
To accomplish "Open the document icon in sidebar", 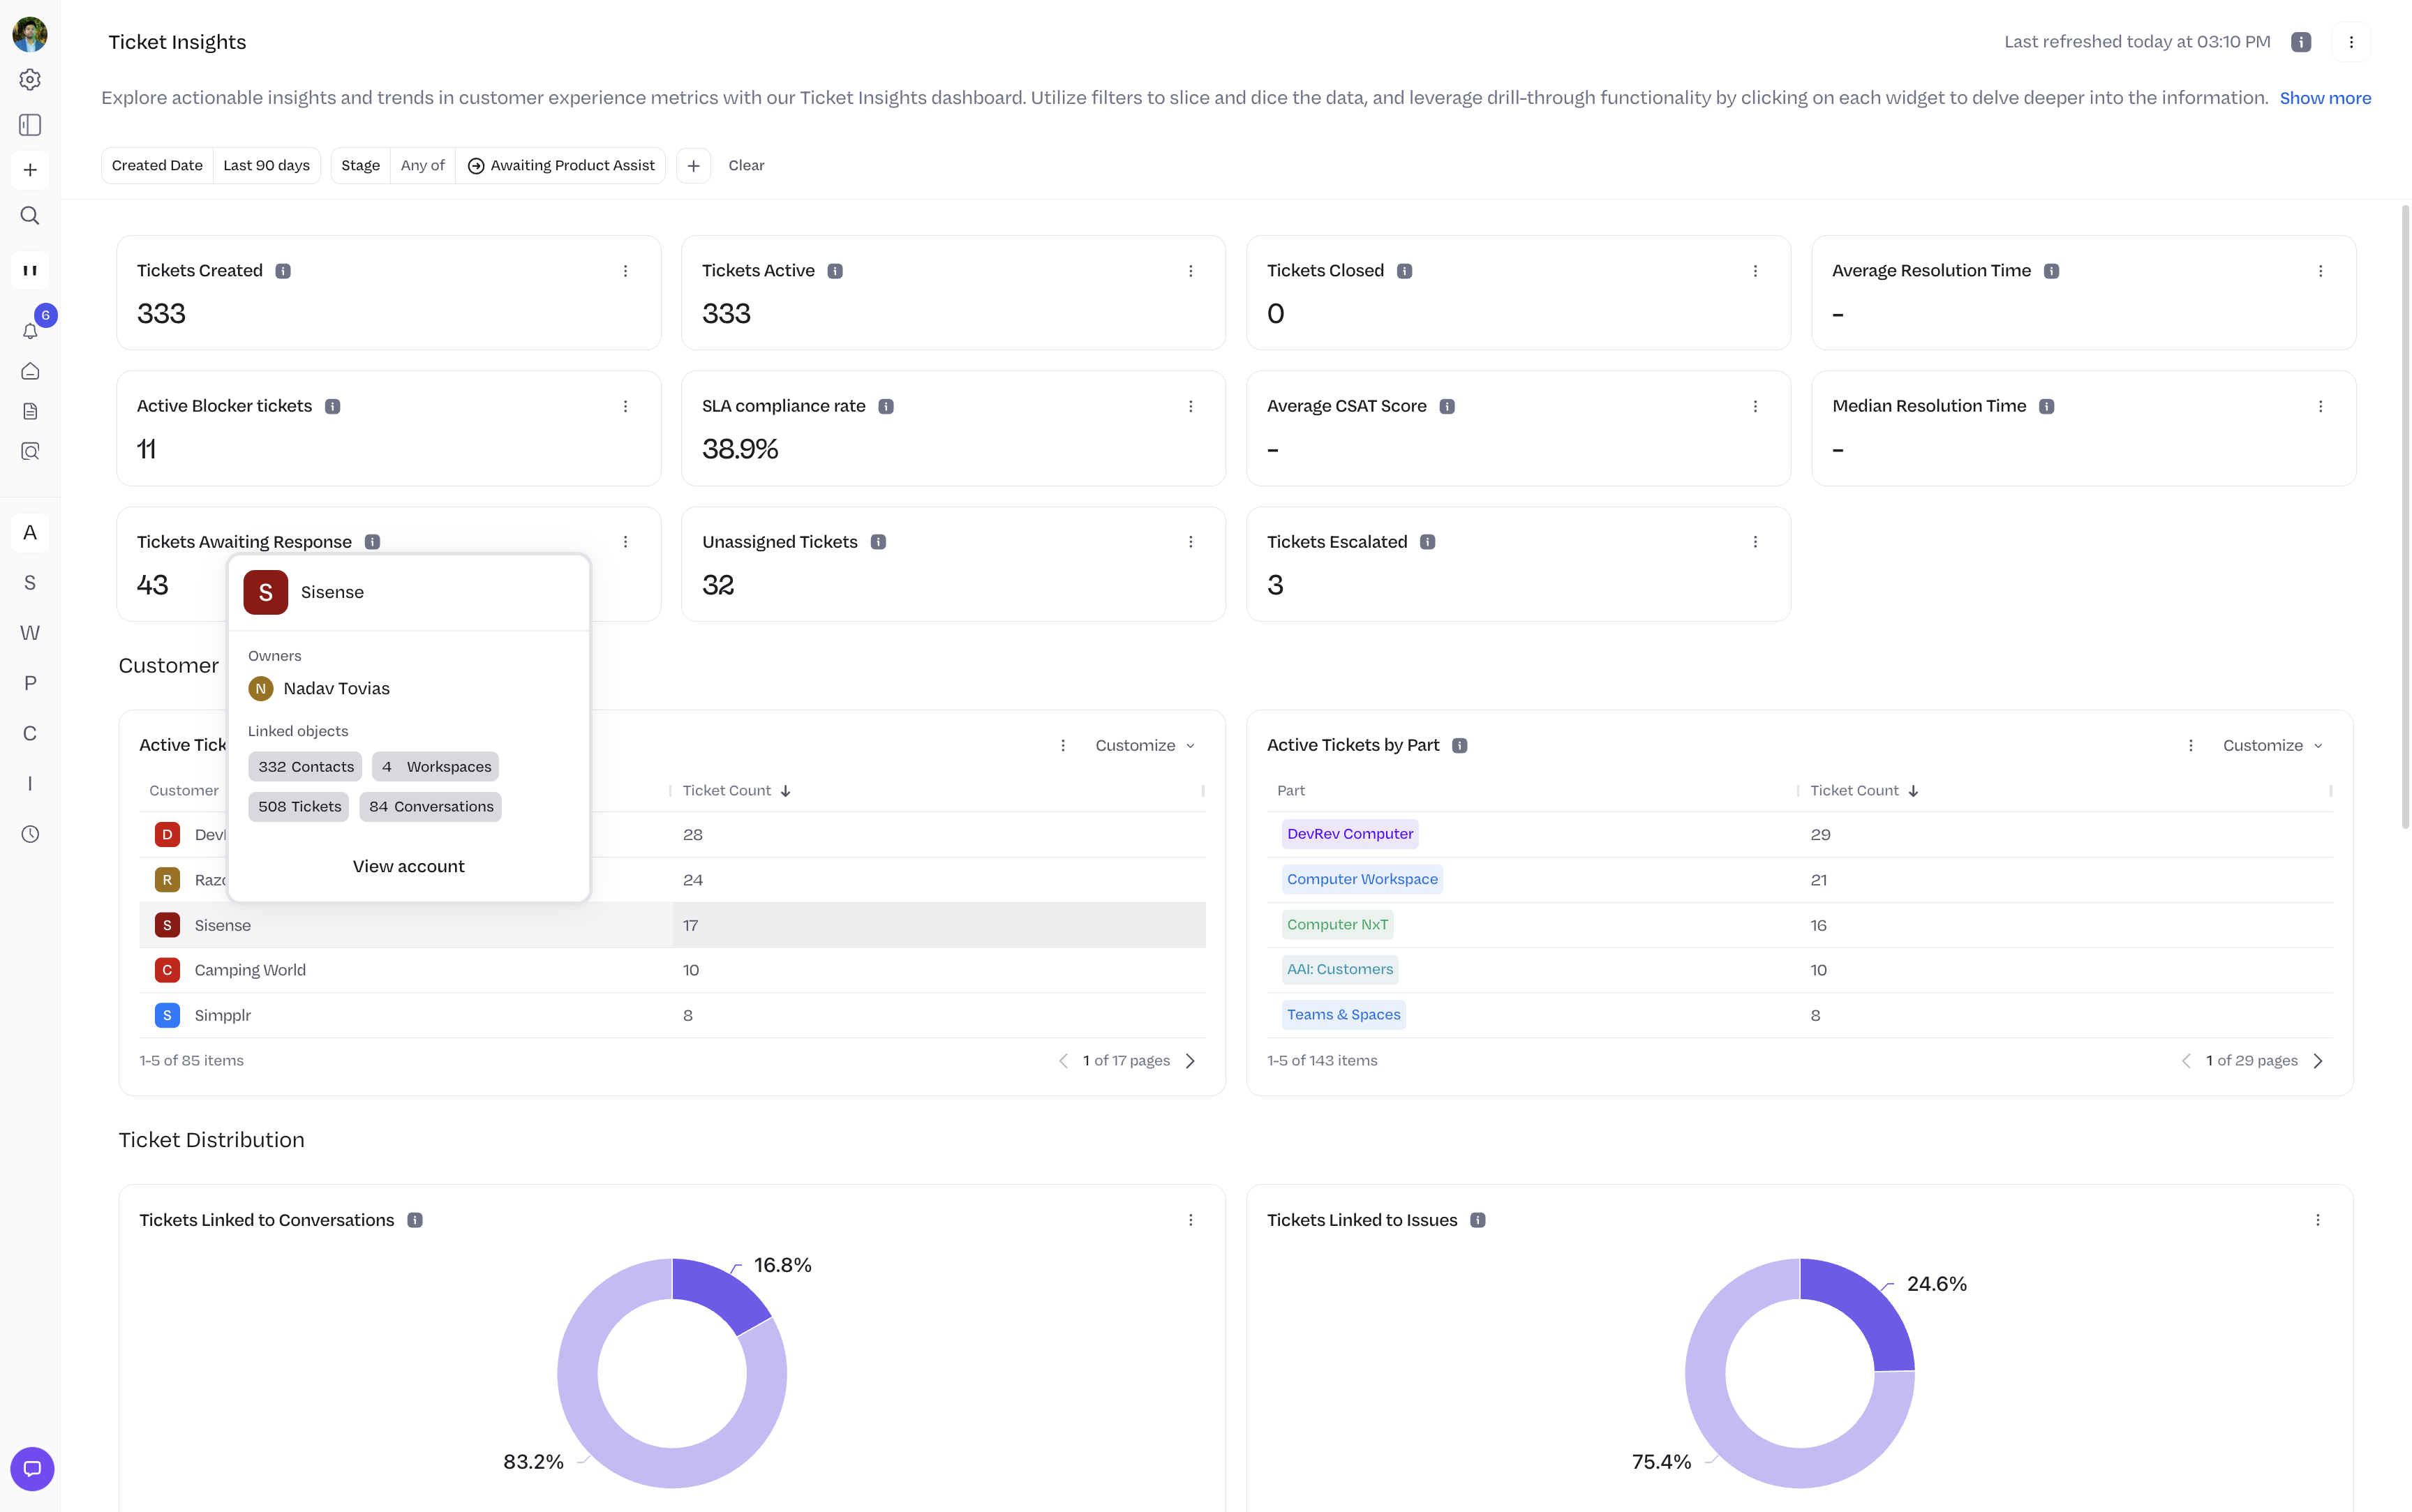I will (30, 411).
